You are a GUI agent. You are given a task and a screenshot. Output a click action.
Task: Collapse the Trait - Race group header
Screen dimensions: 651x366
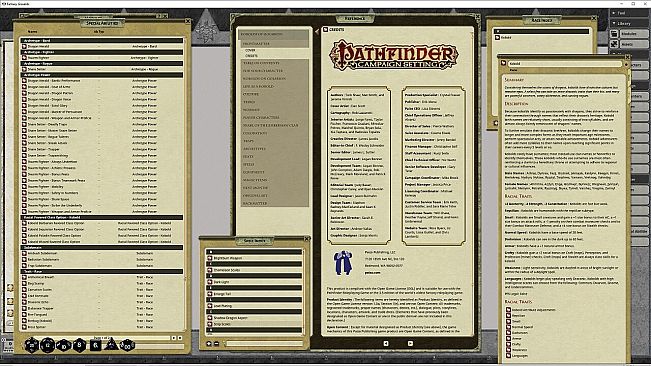pyautogui.click(x=102, y=271)
